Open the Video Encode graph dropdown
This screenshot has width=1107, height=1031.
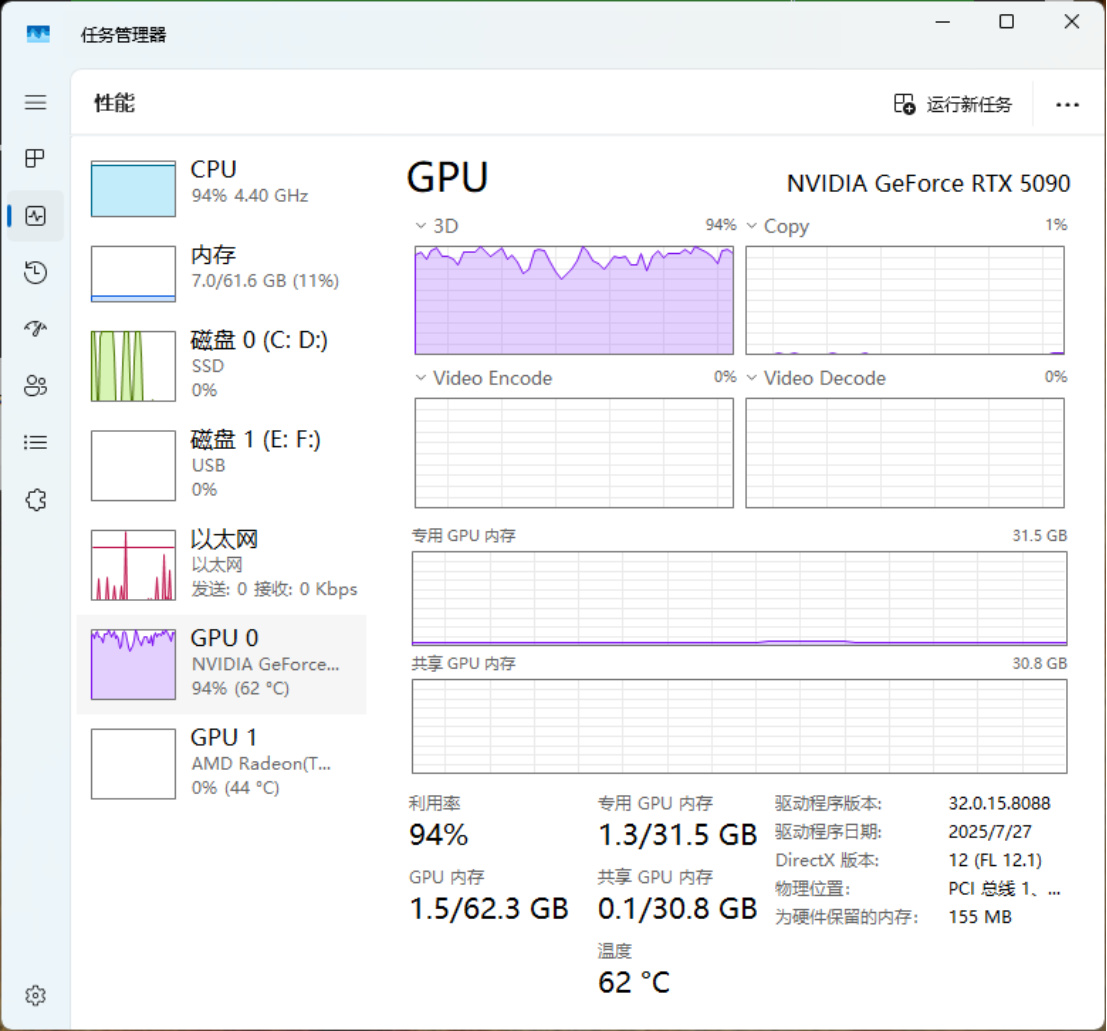click(x=420, y=379)
